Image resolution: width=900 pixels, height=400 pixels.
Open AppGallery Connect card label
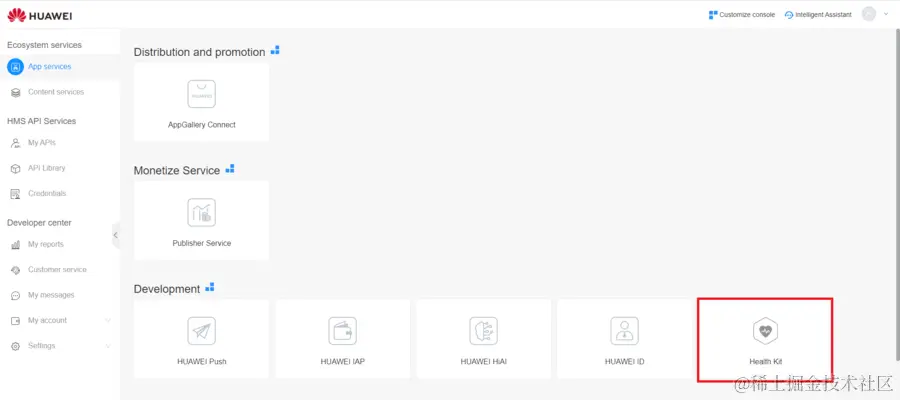201,125
